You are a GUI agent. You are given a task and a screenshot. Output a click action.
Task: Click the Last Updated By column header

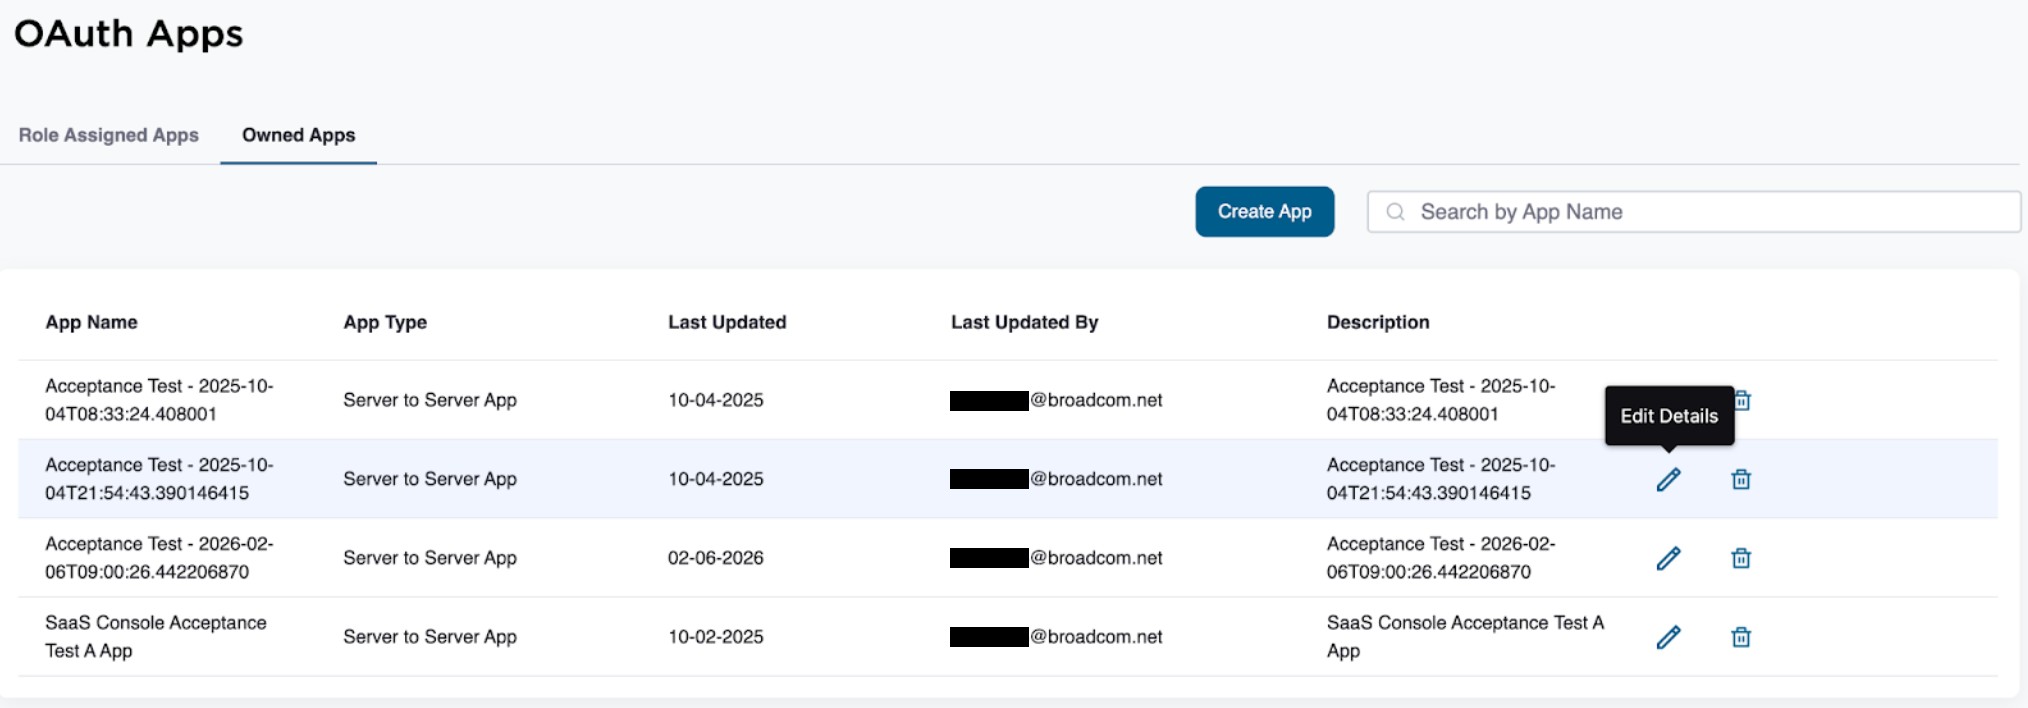[1024, 322]
